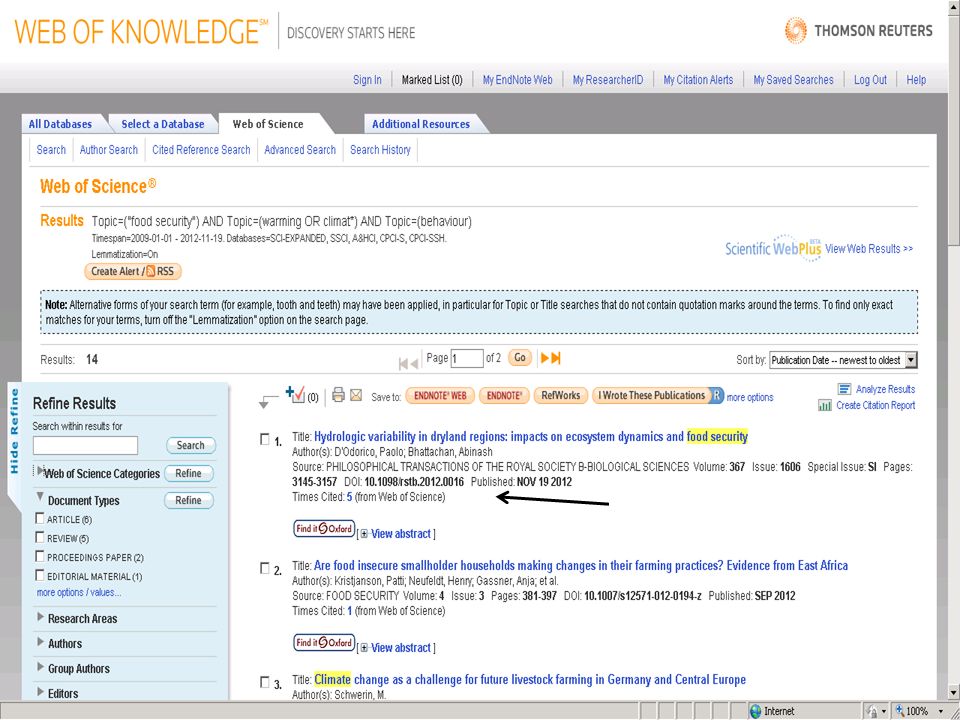Click the Go page button
Screen dimensions: 960x720
(x=520, y=358)
